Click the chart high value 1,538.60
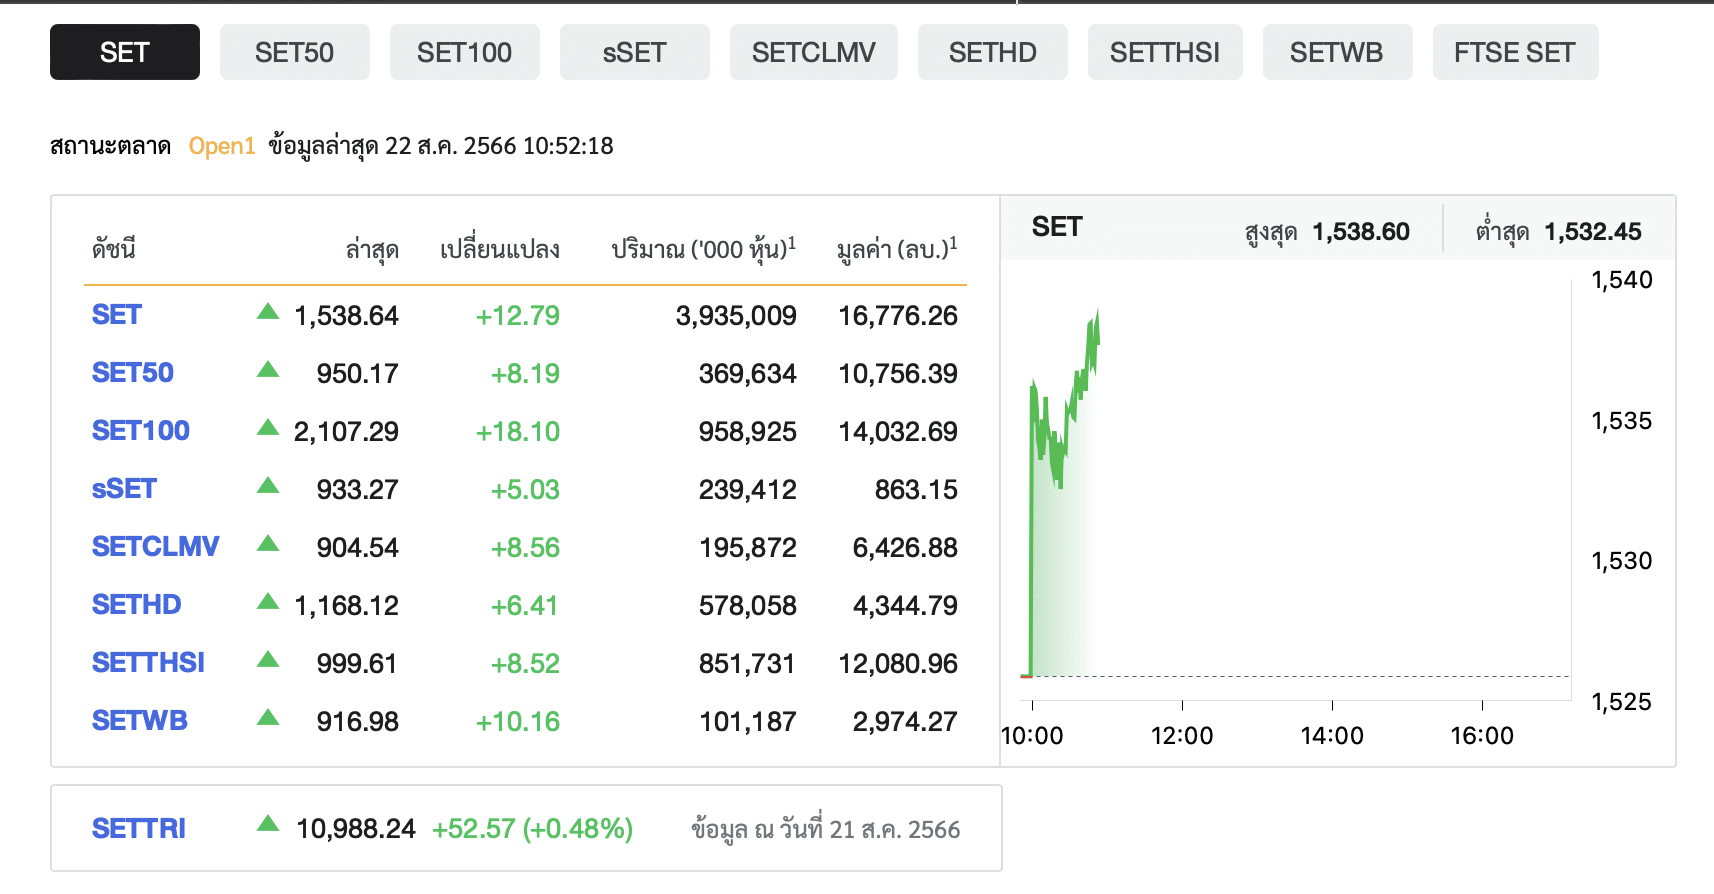Screen dimensions: 1714x894 point(1361,232)
